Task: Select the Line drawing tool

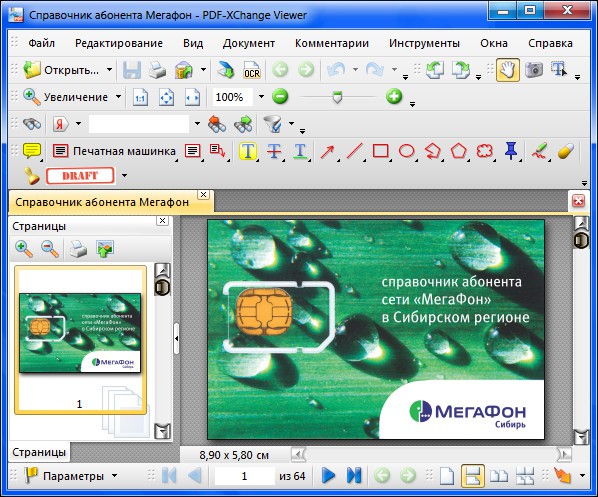Action: [x=354, y=151]
